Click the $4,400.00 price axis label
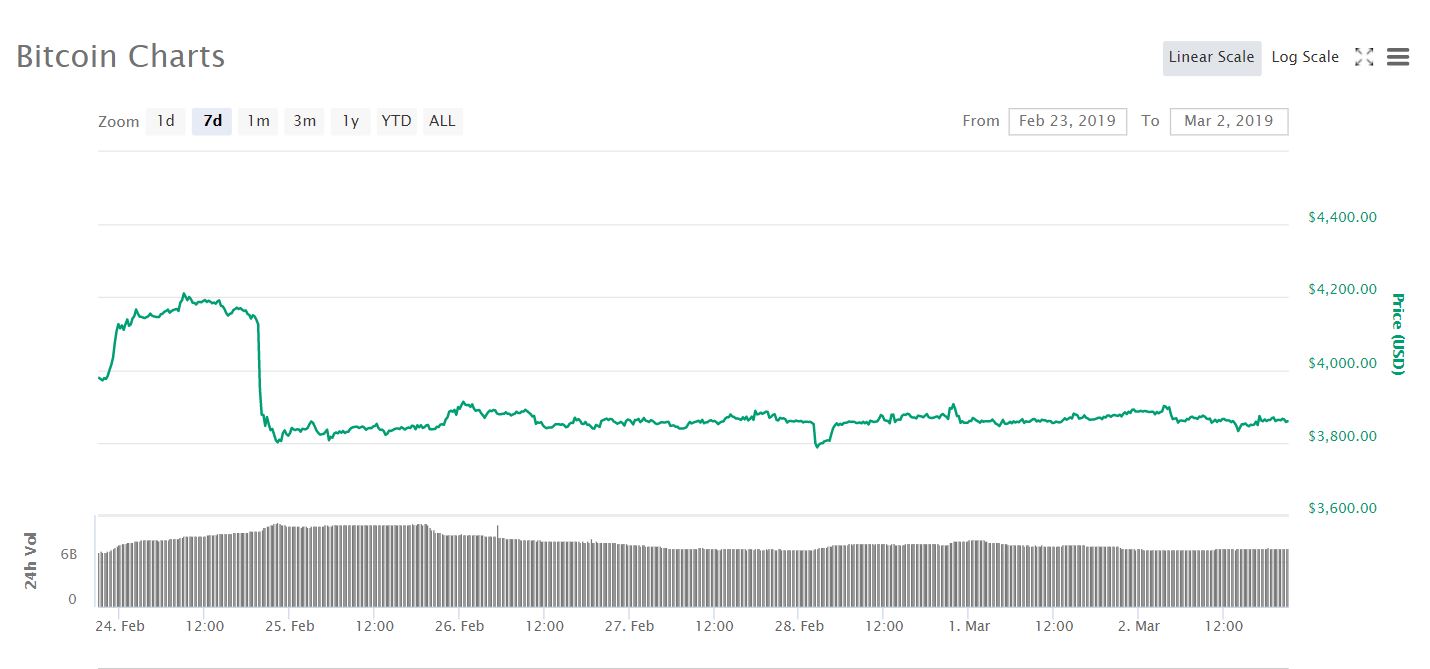Screen dimensions: 1430x669 point(1342,217)
